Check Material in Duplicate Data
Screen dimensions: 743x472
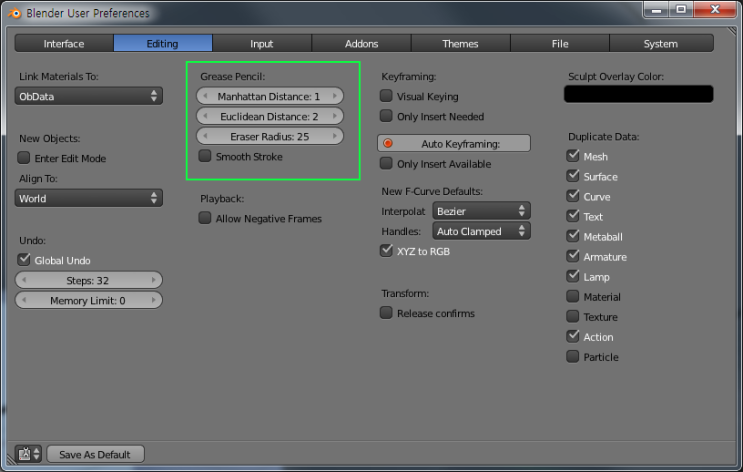tap(573, 297)
